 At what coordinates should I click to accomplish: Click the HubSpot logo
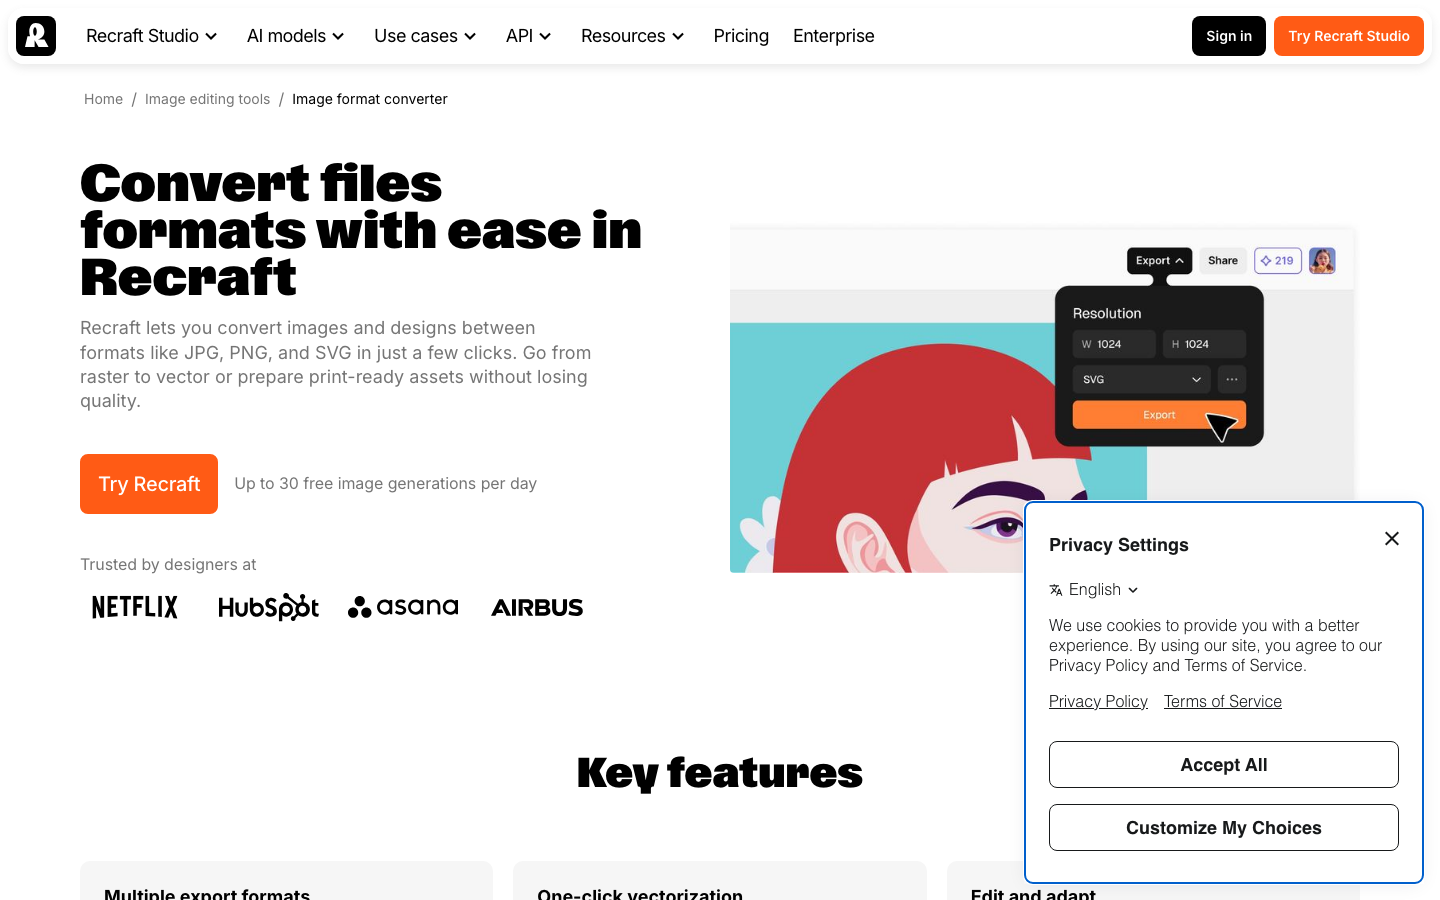point(268,607)
